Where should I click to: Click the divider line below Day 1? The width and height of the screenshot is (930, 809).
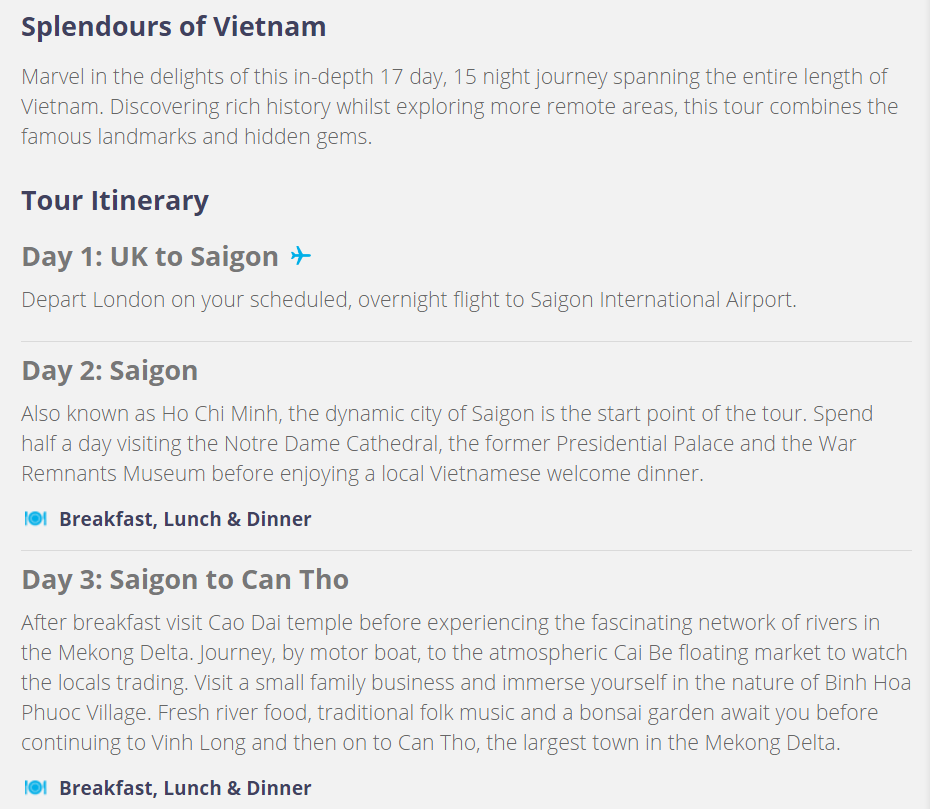click(x=466, y=342)
